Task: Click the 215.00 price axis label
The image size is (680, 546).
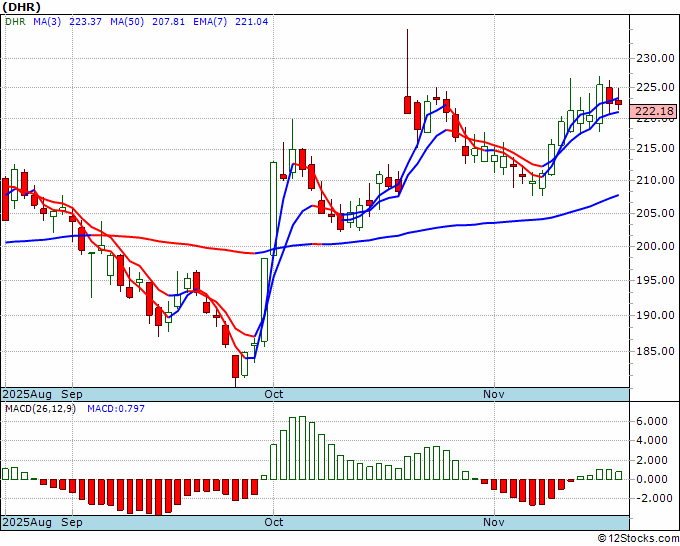Action: tap(655, 148)
